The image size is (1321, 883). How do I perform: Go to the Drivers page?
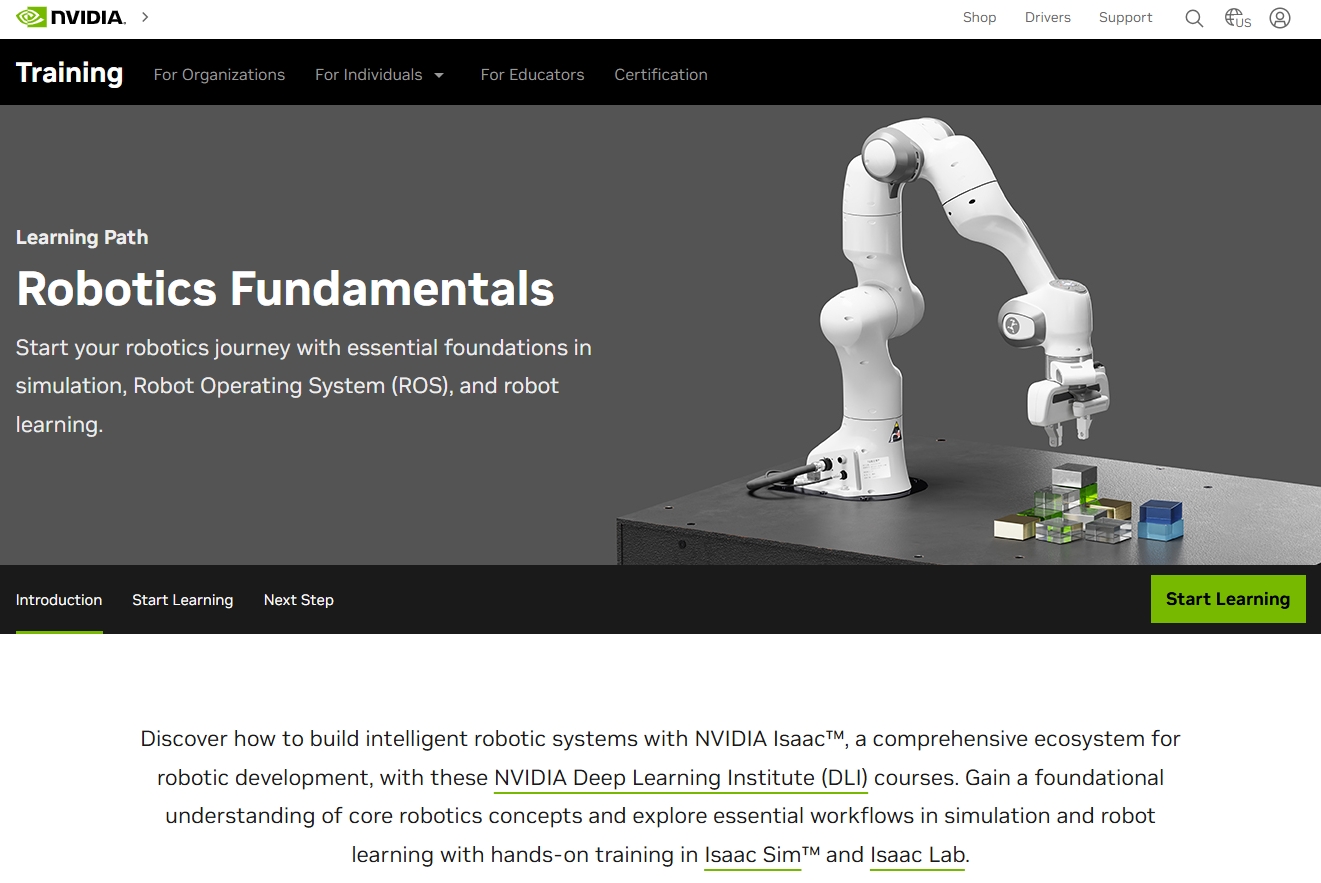tap(1047, 18)
